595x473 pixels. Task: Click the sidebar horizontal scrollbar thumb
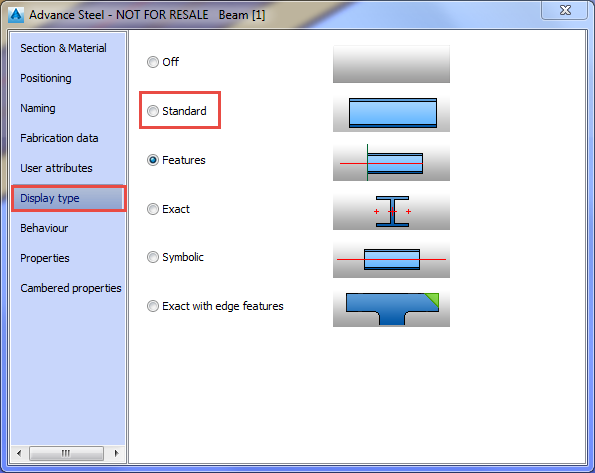click(66, 453)
